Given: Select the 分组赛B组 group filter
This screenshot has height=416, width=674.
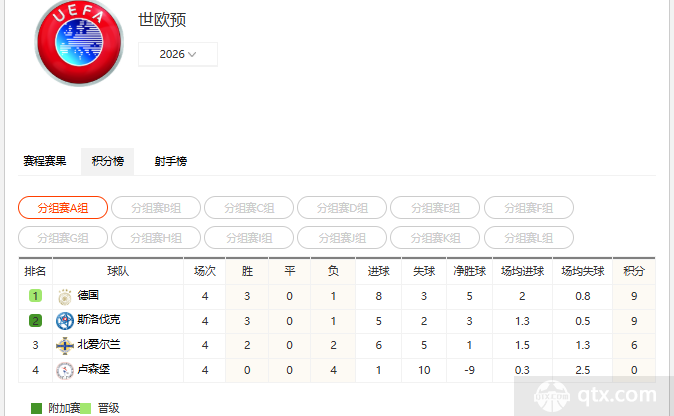Looking at the screenshot, I should pyautogui.click(x=156, y=208).
